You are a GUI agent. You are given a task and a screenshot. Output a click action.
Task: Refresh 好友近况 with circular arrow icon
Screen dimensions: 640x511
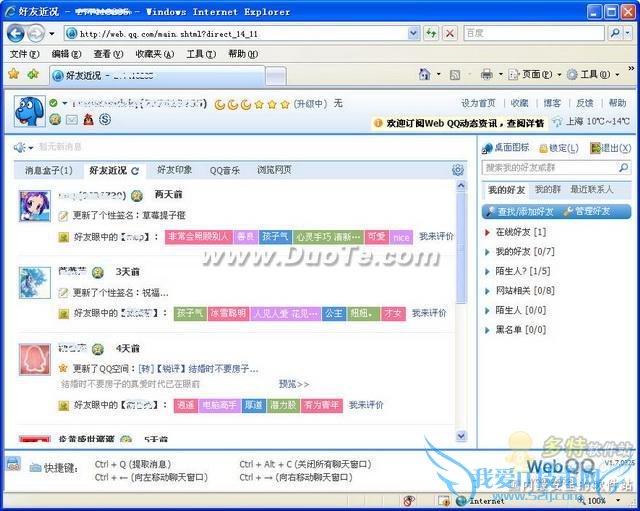pyautogui.click(x=135, y=171)
